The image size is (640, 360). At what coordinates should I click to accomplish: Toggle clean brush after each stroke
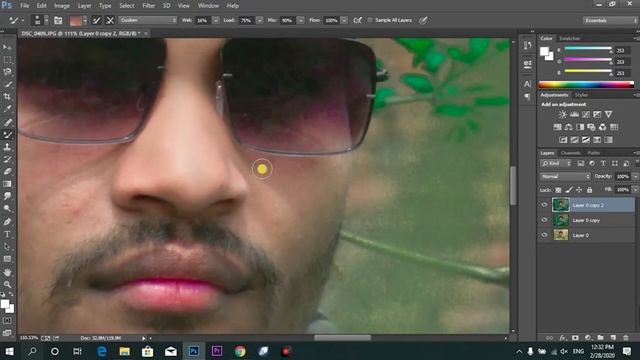tap(110, 20)
